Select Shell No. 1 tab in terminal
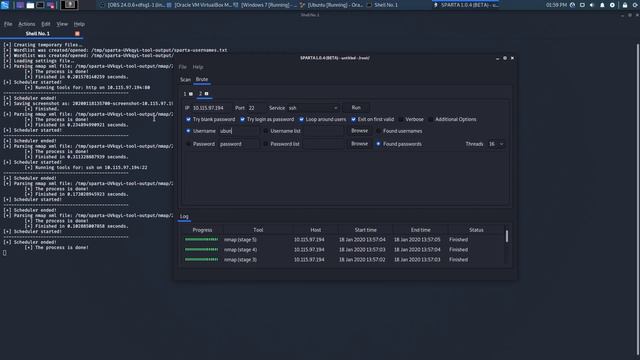The width and height of the screenshot is (640, 360). point(38,33)
